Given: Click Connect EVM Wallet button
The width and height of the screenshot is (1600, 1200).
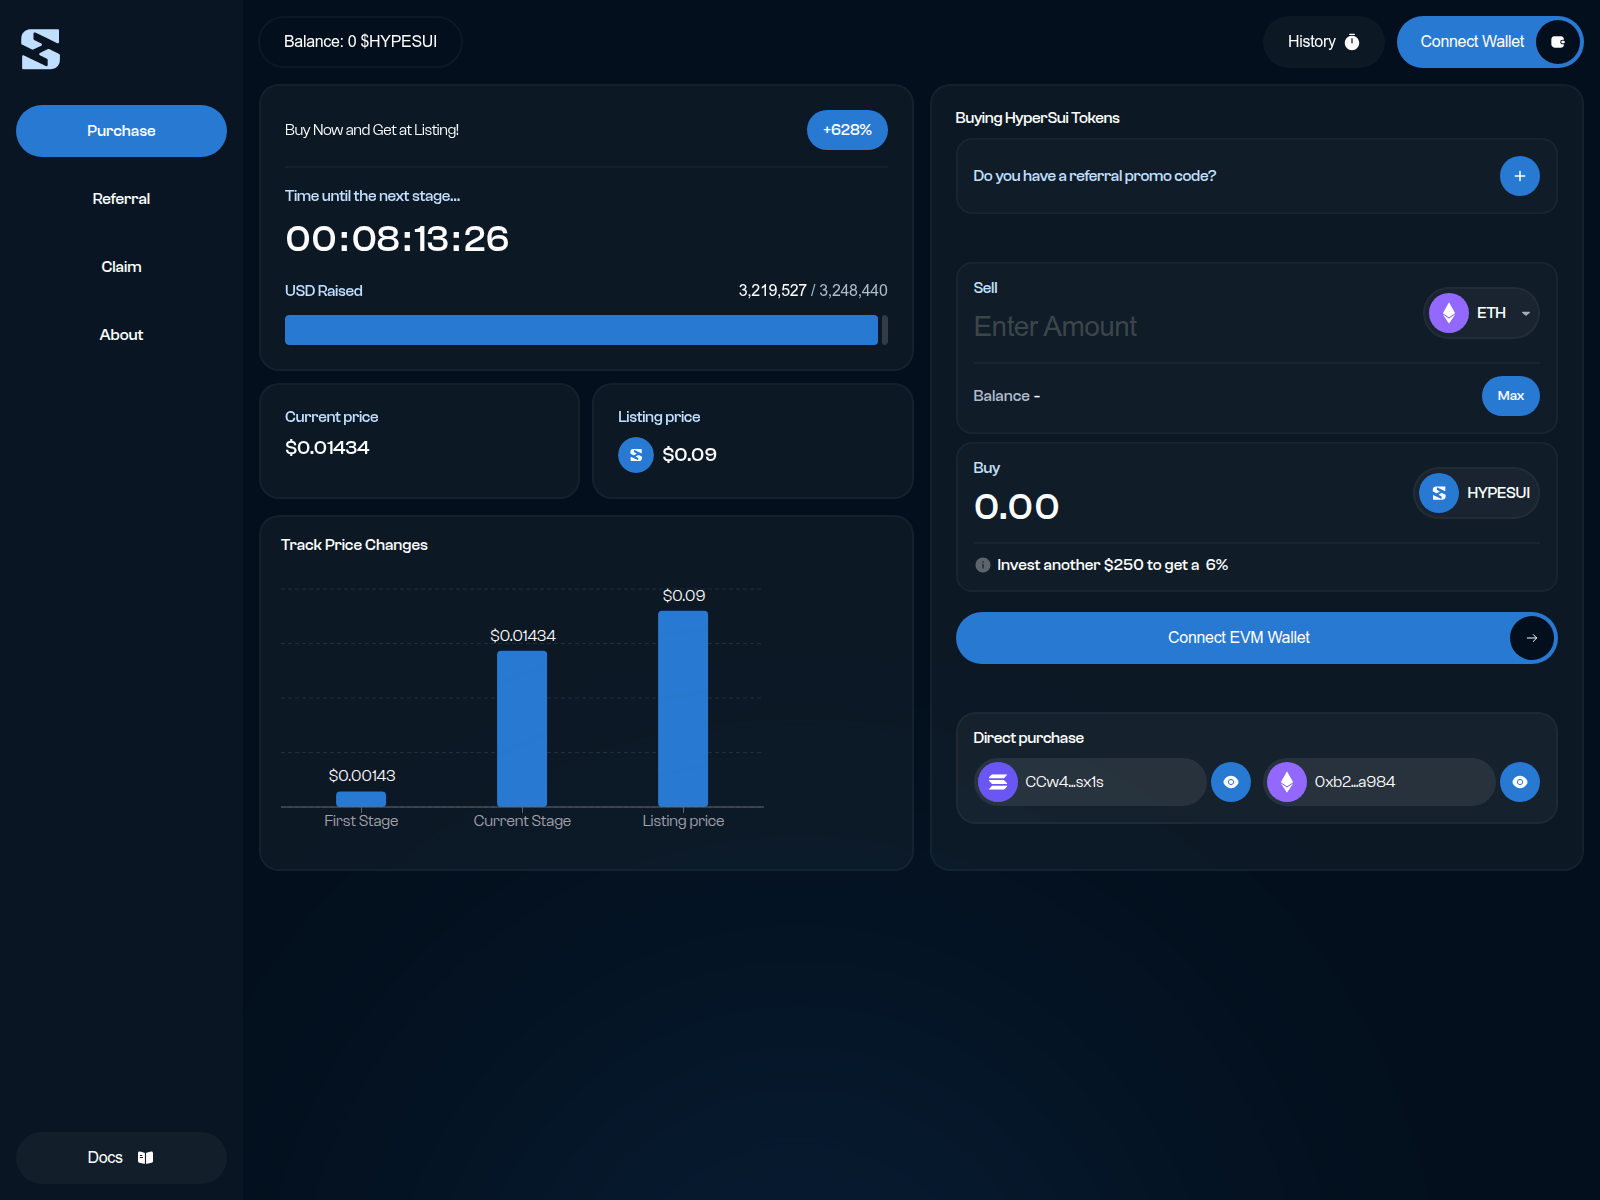Looking at the screenshot, I should [x=1256, y=638].
